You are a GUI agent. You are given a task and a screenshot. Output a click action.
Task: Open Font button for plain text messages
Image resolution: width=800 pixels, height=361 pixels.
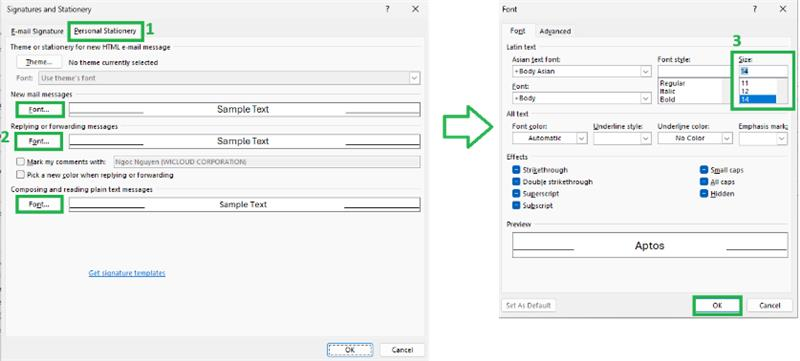pyautogui.click(x=39, y=204)
